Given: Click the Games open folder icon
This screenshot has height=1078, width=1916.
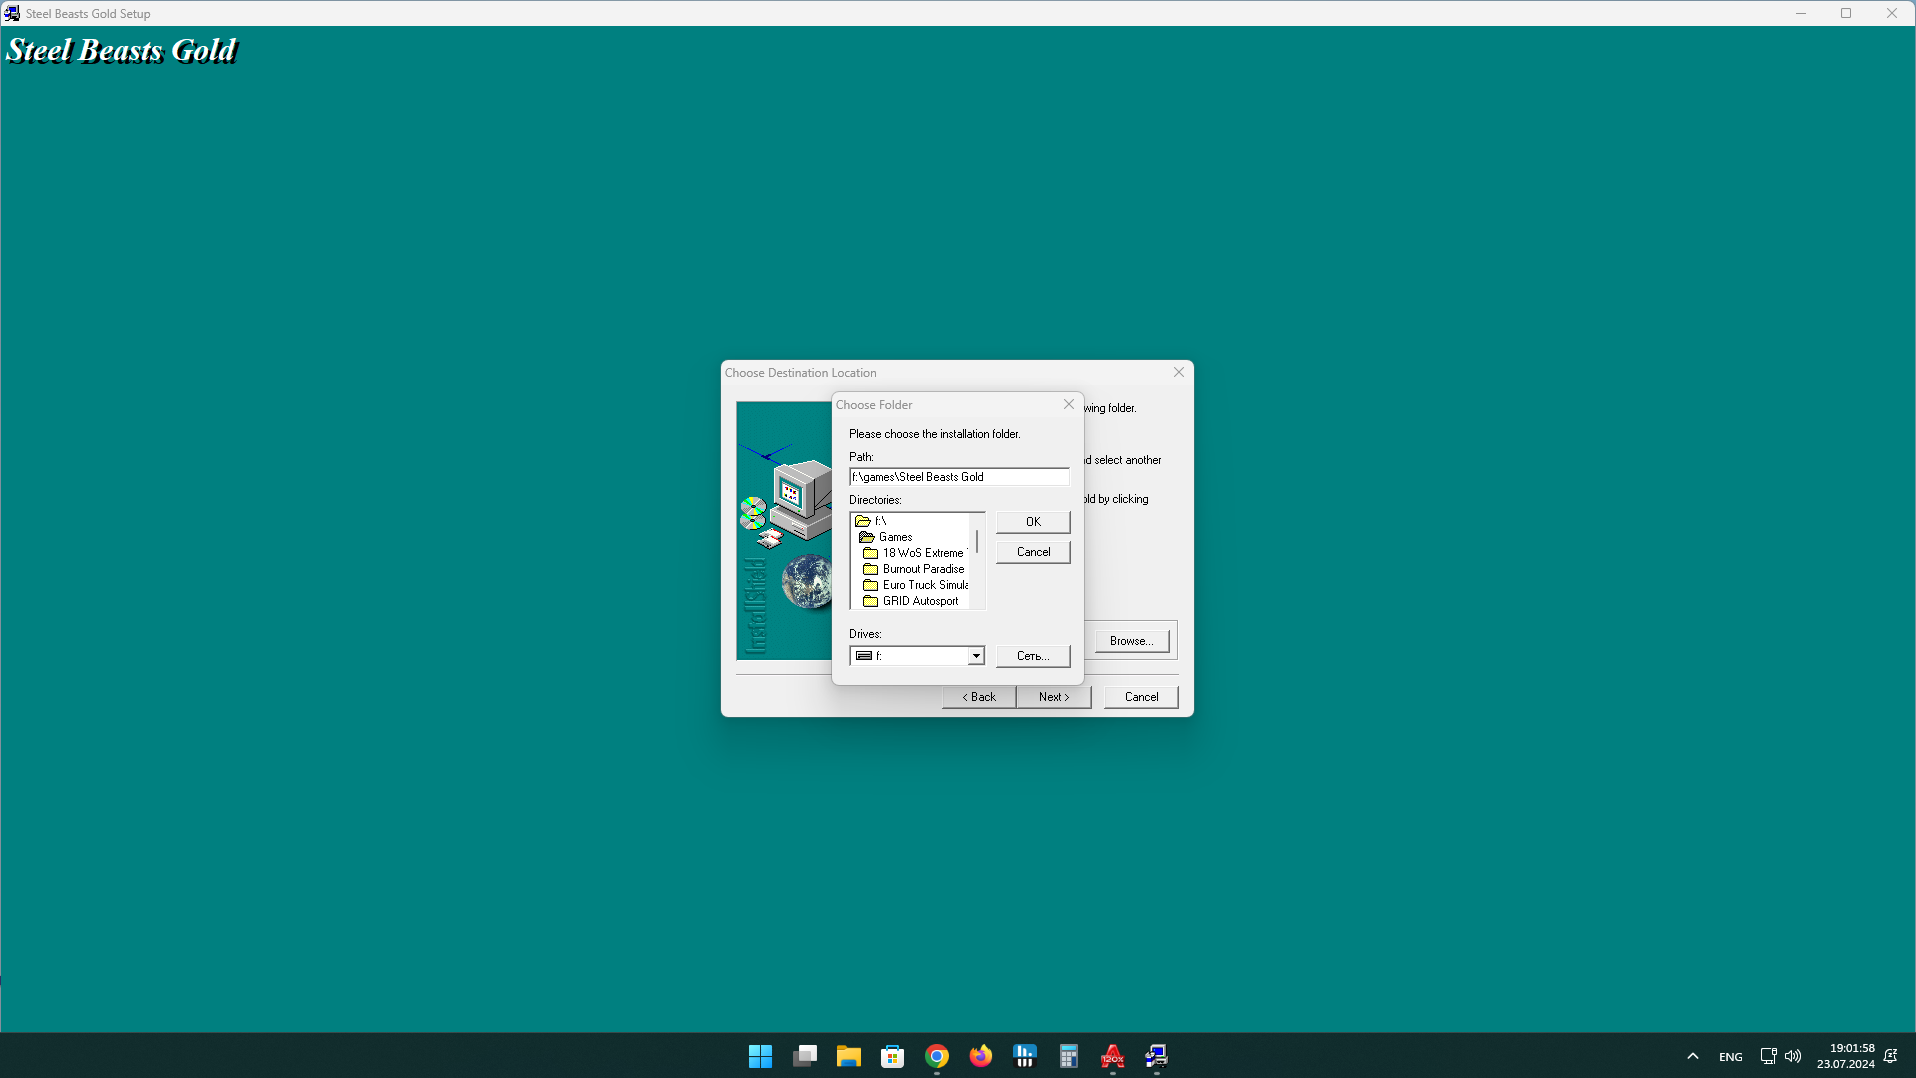Looking at the screenshot, I should [x=867, y=537].
